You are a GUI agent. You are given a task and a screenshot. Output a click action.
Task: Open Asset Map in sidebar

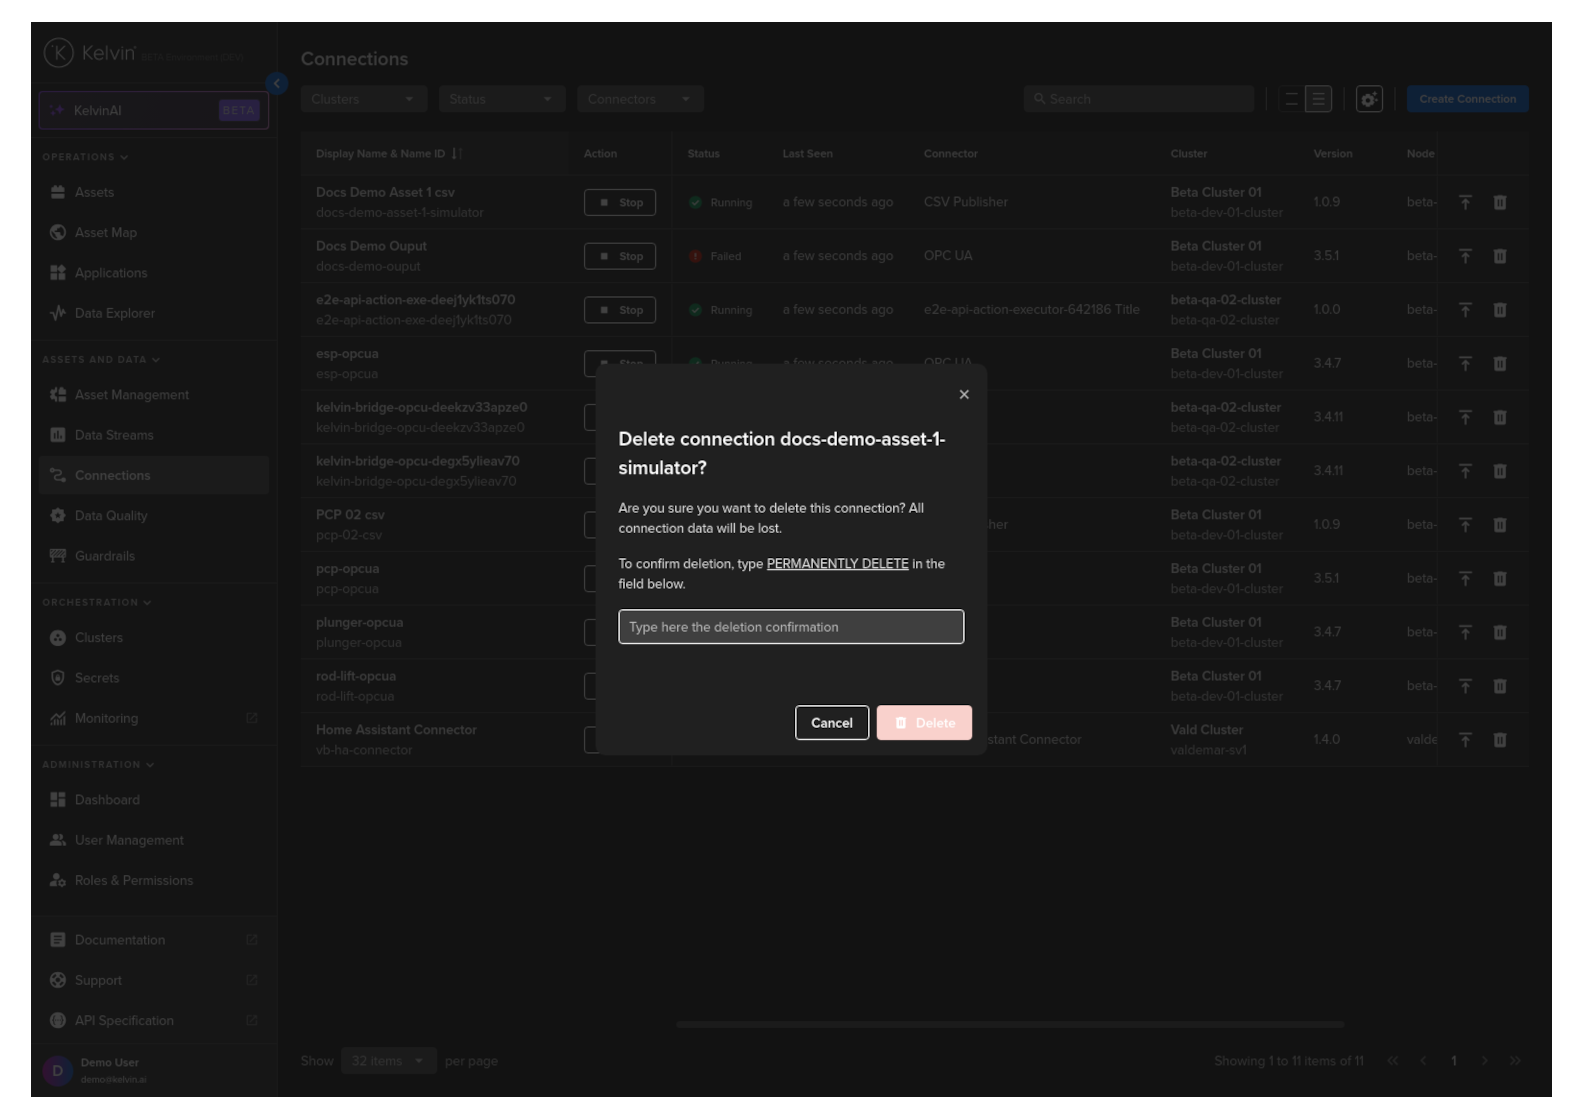(x=105, y=233)
